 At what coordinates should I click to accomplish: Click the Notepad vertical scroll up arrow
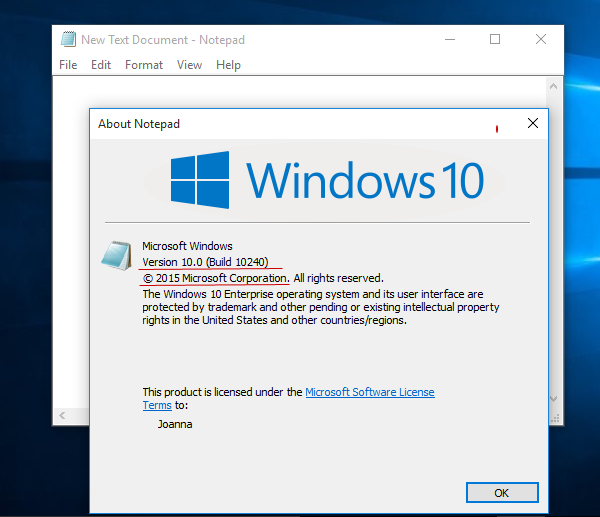[553, 86]
